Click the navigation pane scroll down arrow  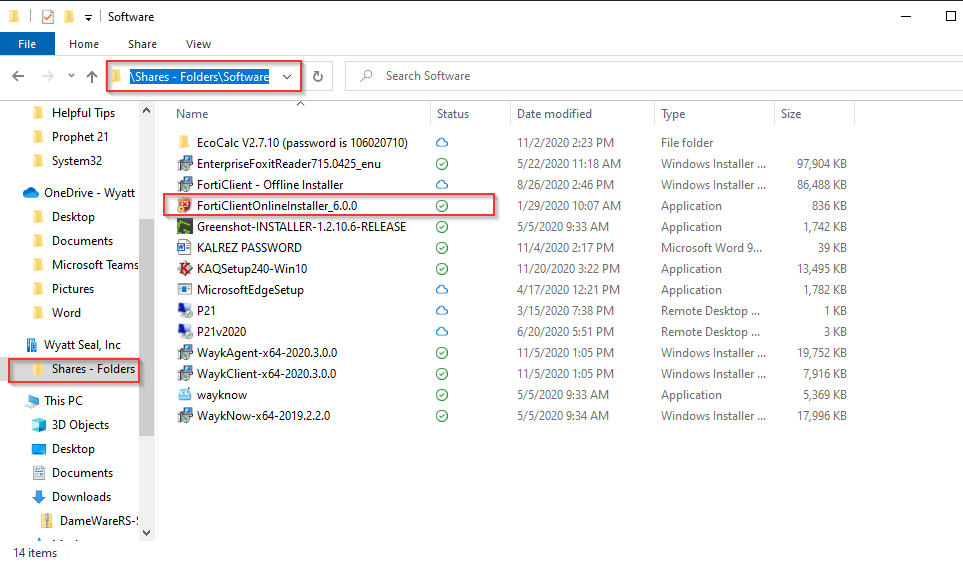pyautogui.click(x=146, y=533)
